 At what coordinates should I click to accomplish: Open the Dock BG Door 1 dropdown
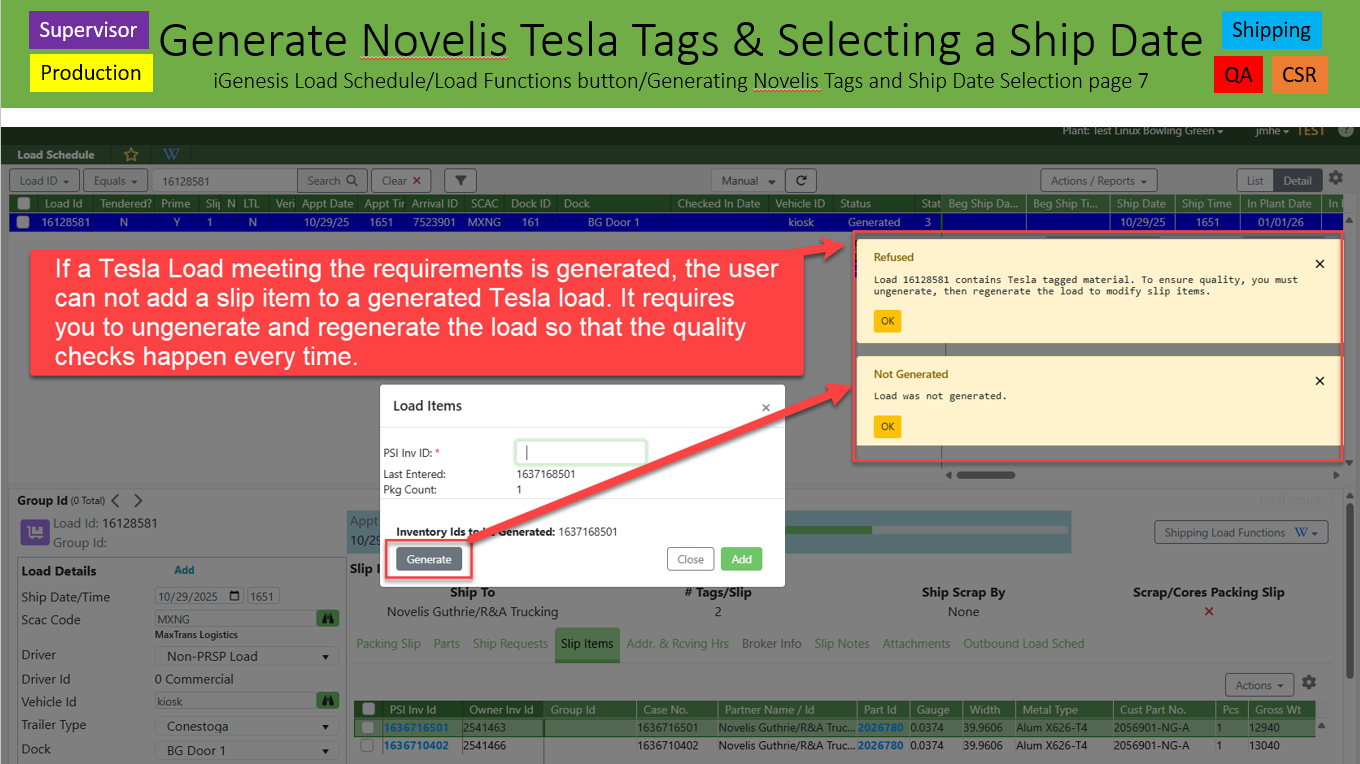coord(245,750)
